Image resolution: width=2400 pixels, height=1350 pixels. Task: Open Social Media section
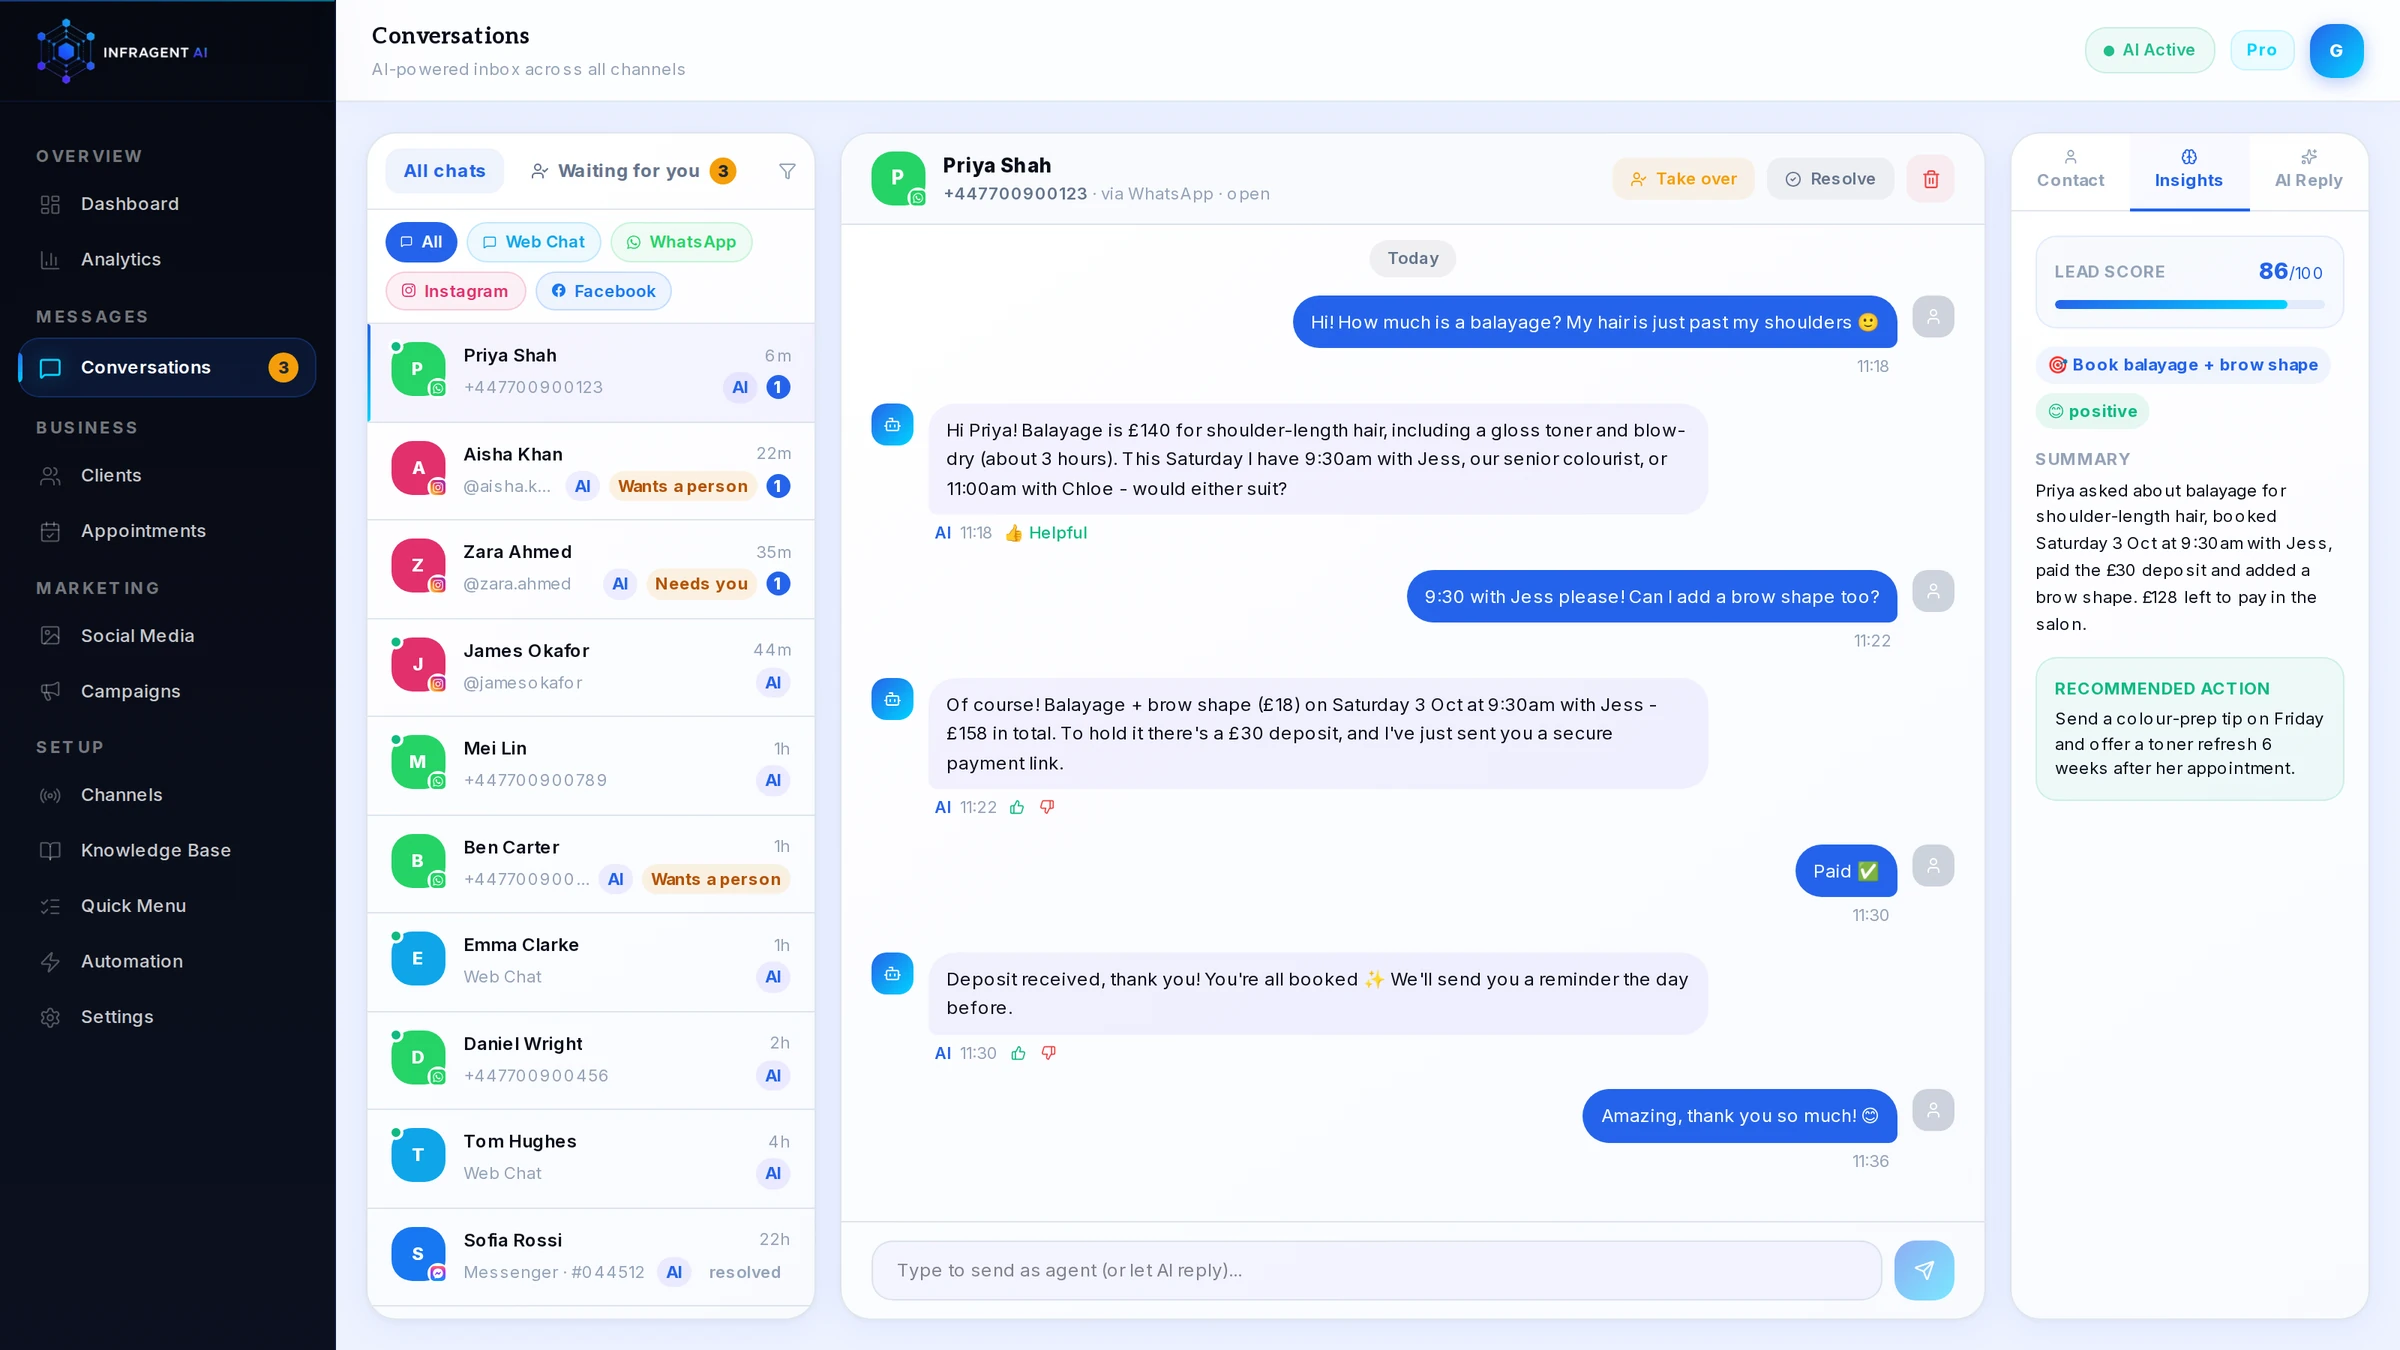click(167, 636)
